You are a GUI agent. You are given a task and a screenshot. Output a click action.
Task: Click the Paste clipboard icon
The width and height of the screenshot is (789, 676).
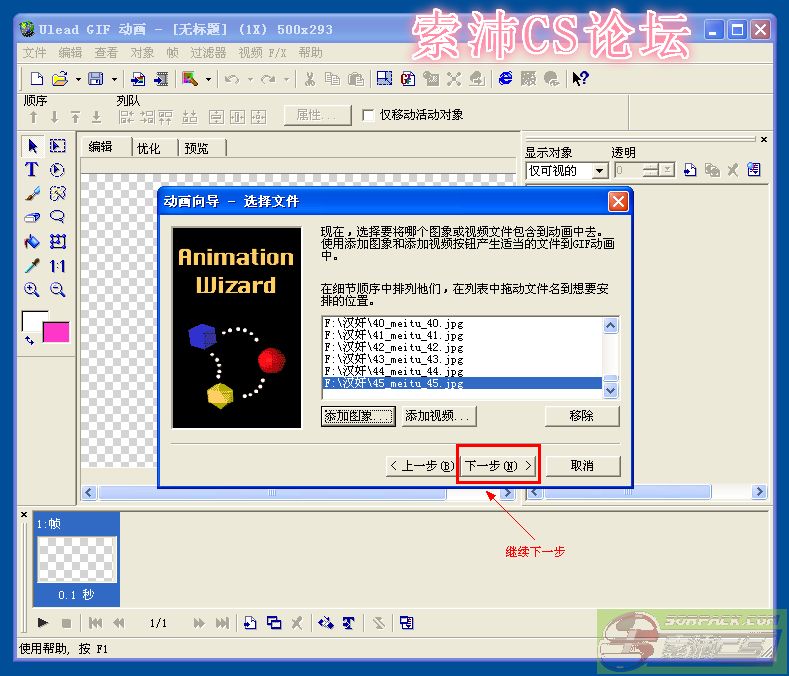[x=356, y=79]
